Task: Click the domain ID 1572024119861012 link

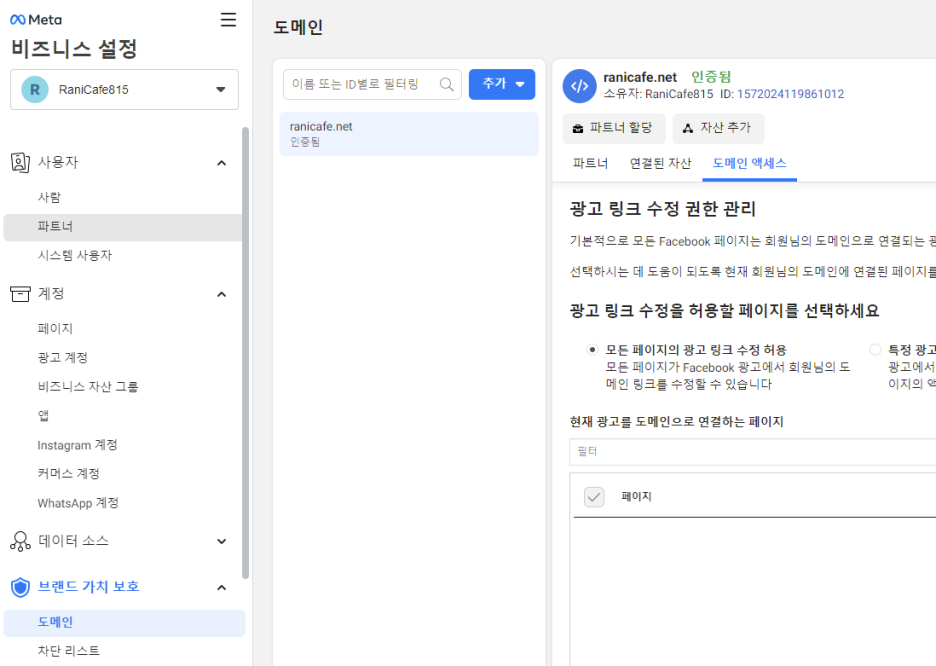Action: pyautogui.click(x=790, y=94)
